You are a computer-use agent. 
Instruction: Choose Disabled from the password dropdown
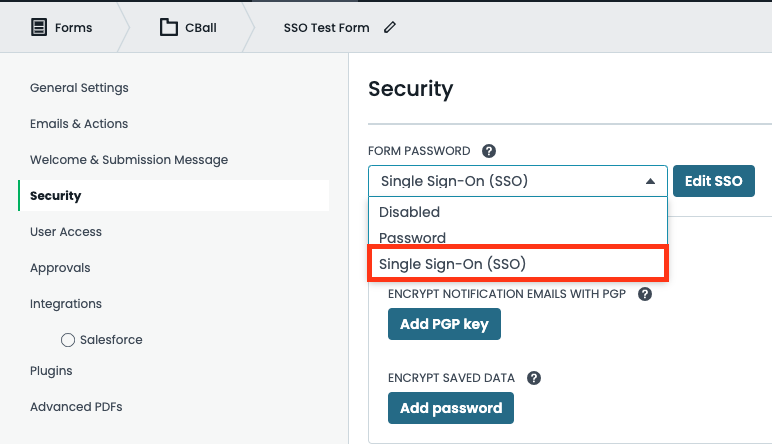point(410,212)
